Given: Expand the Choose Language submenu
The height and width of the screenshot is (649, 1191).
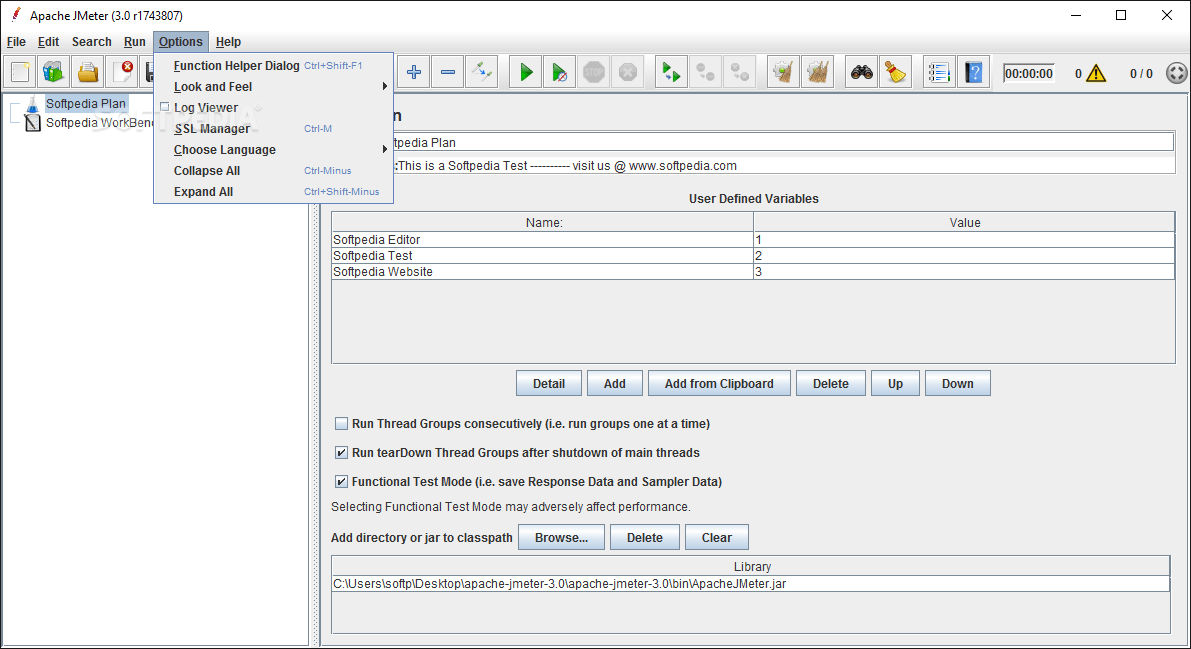Looking at the screenshot, I should 273,150.
